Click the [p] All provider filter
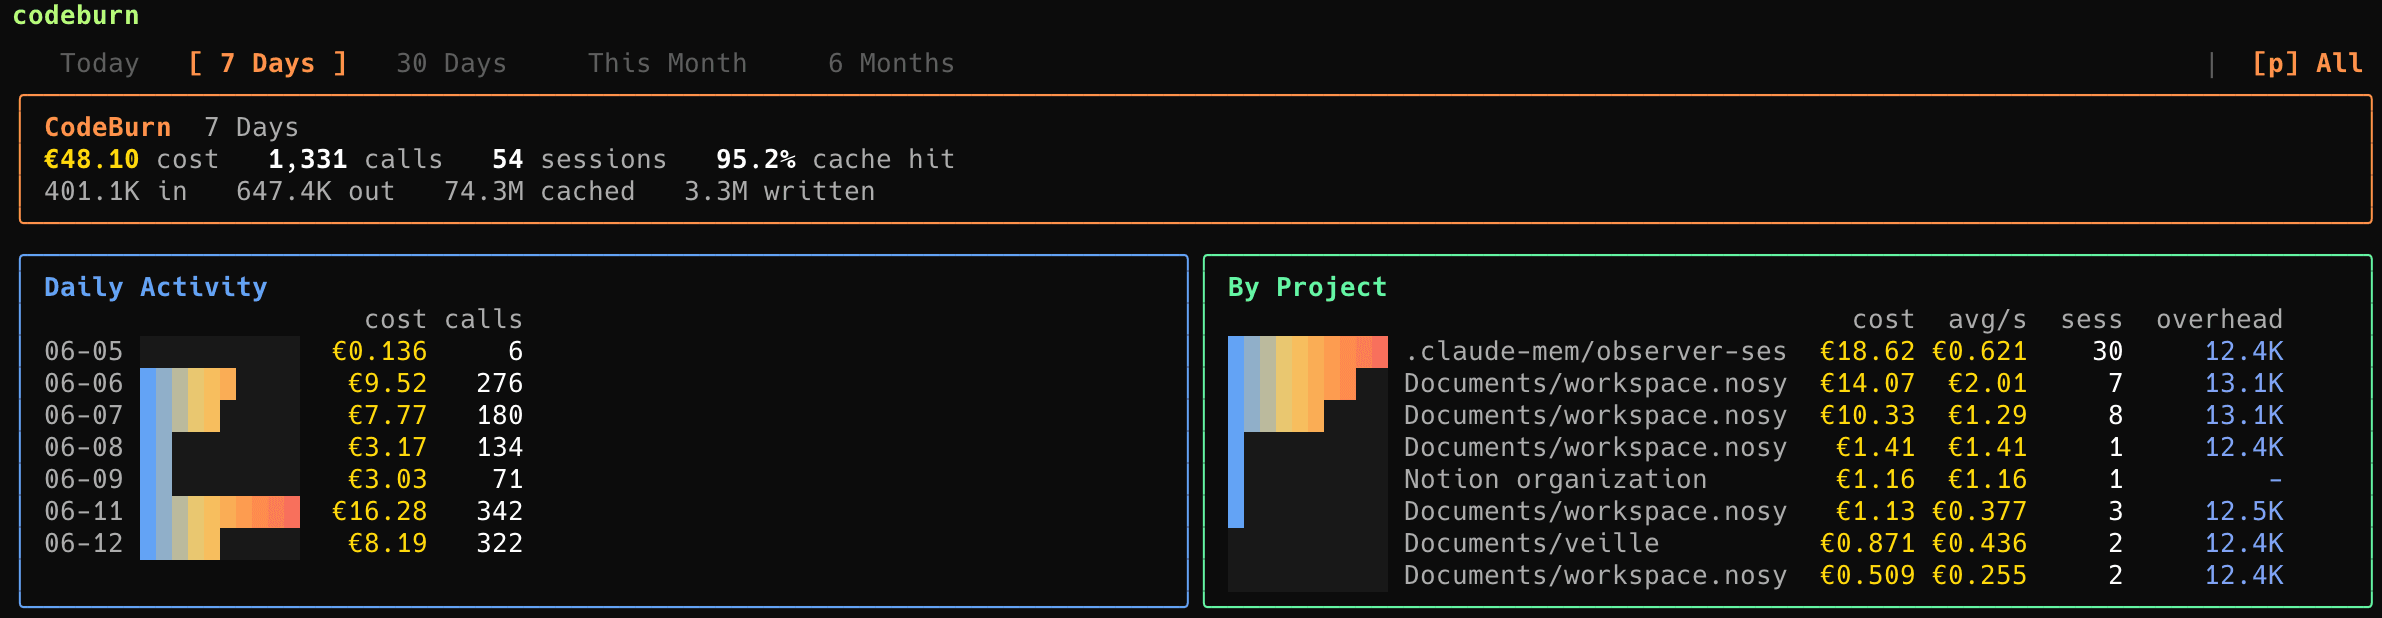The height and width of the screenshot is (618, 2382). coord(2307,63)
